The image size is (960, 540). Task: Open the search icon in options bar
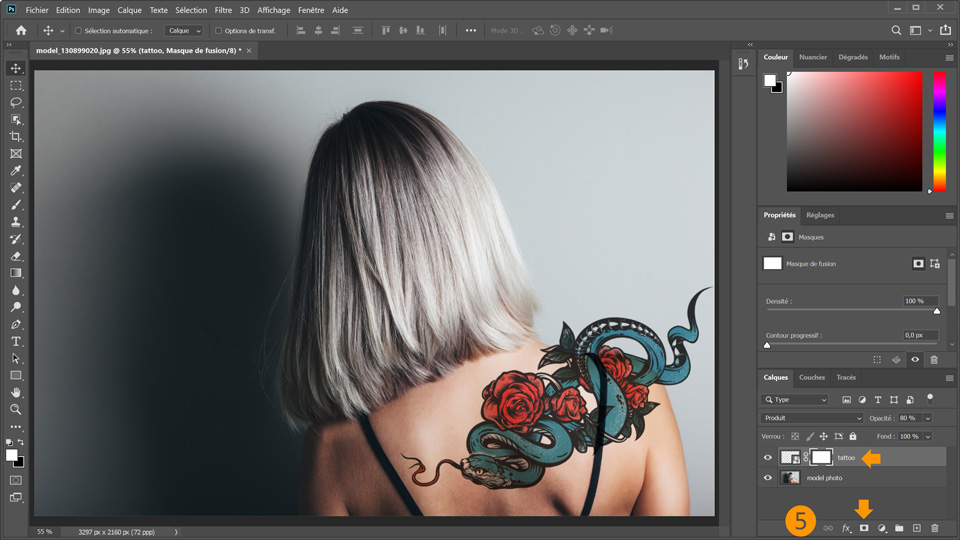coord(896,30)
